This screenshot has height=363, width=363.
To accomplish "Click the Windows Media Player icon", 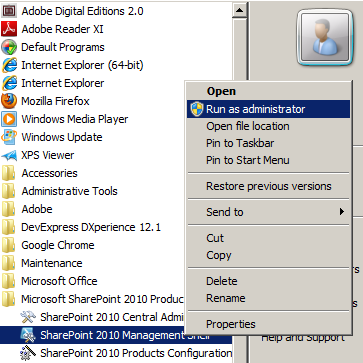I will [x=9, y=119].
